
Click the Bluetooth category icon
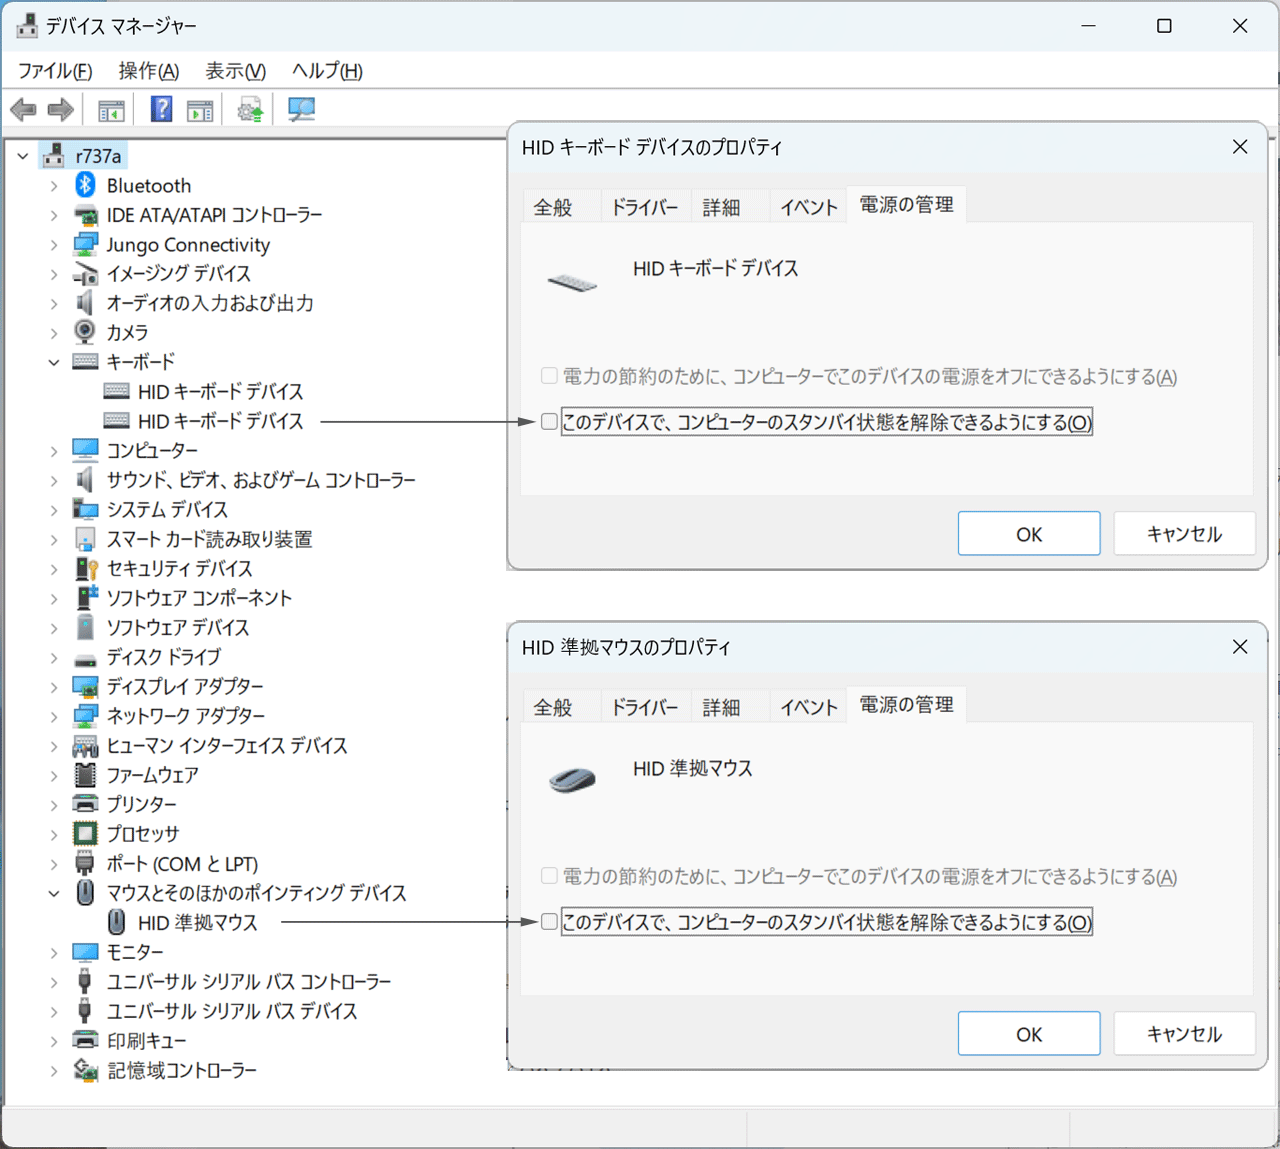[x=86, y=185]
